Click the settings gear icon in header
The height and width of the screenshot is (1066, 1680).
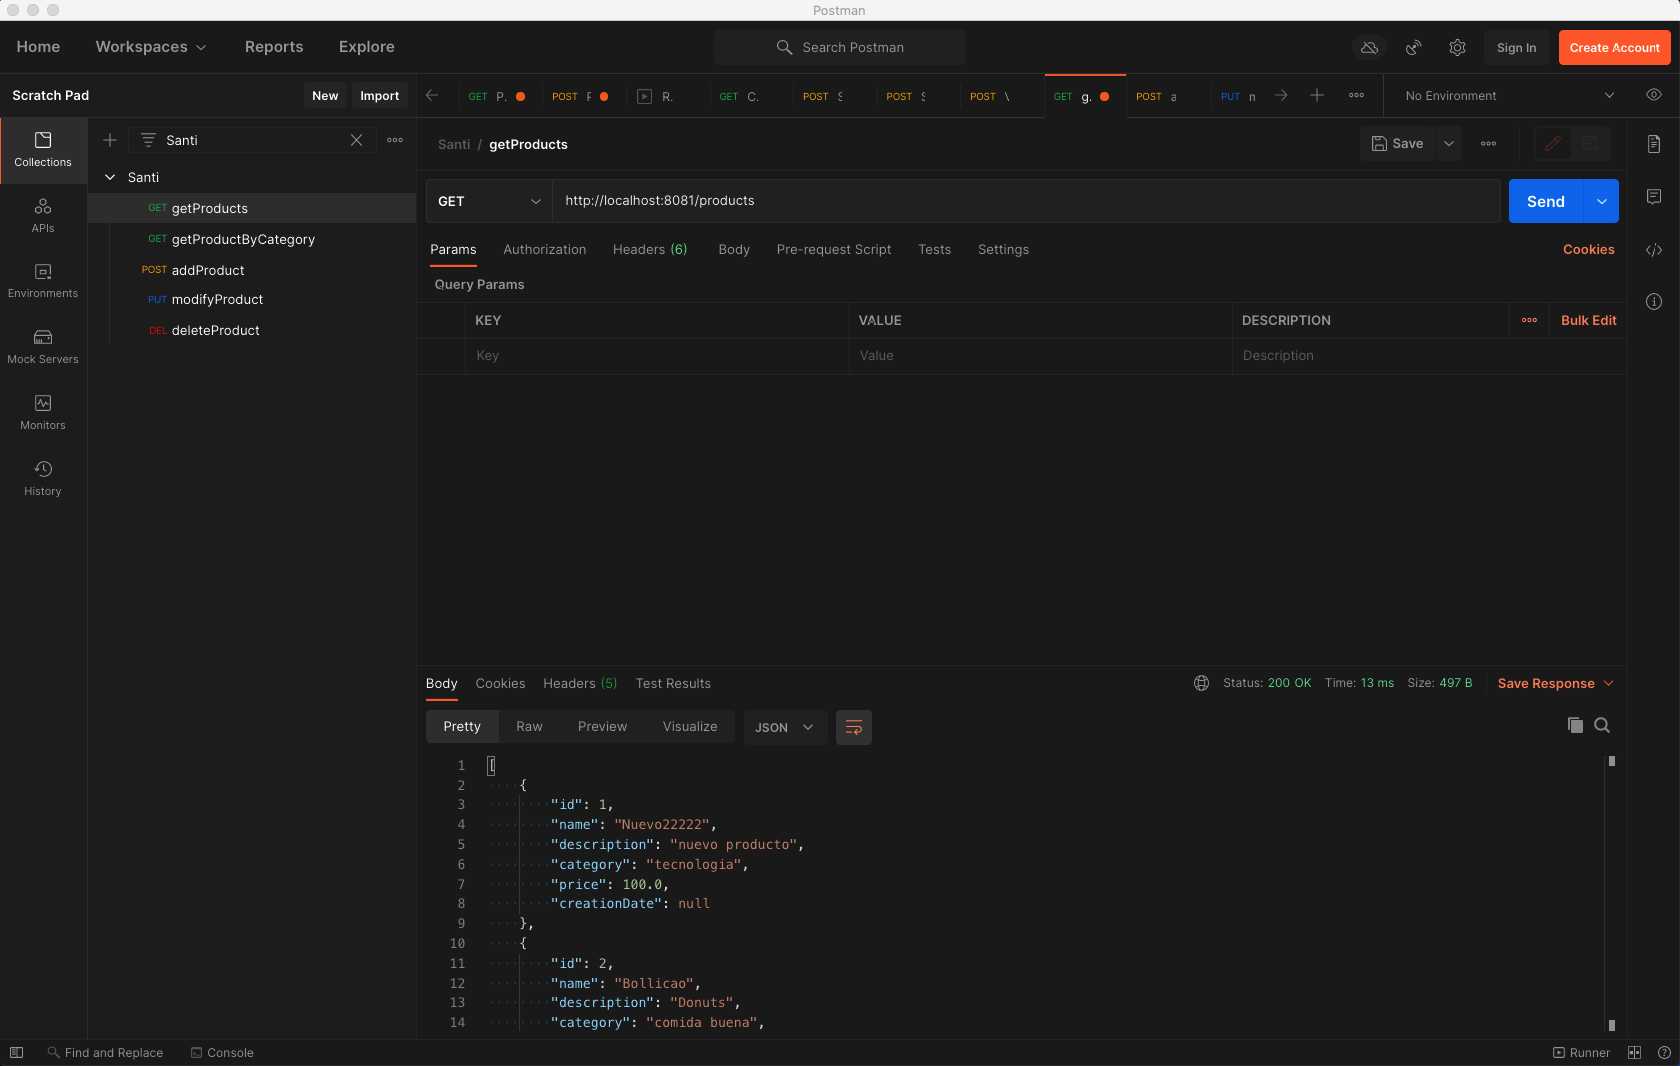(1457, 48)
